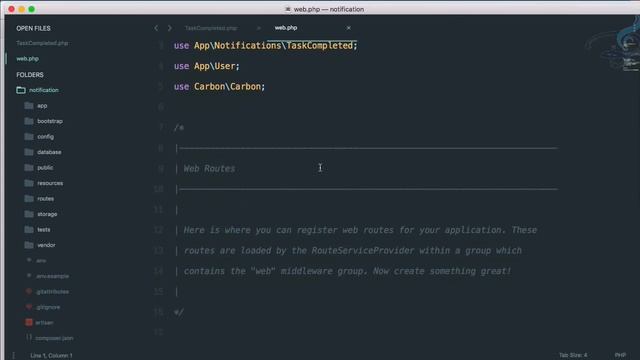Expand the app folder

pyautogui.click(x=36, y=106)
